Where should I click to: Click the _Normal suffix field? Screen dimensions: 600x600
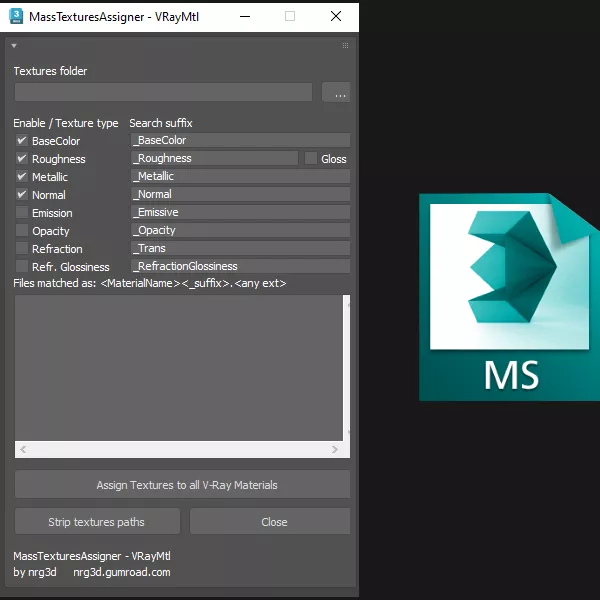[x=240, y=194]
